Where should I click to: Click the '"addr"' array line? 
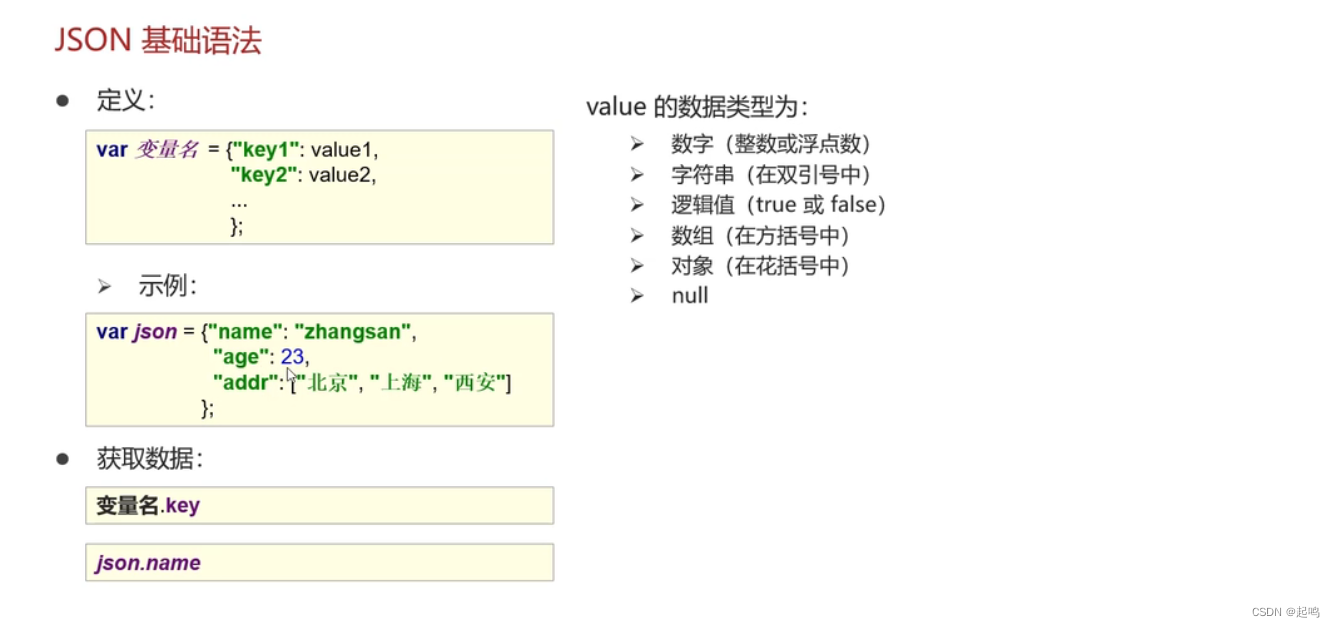[x=361, y=382]
